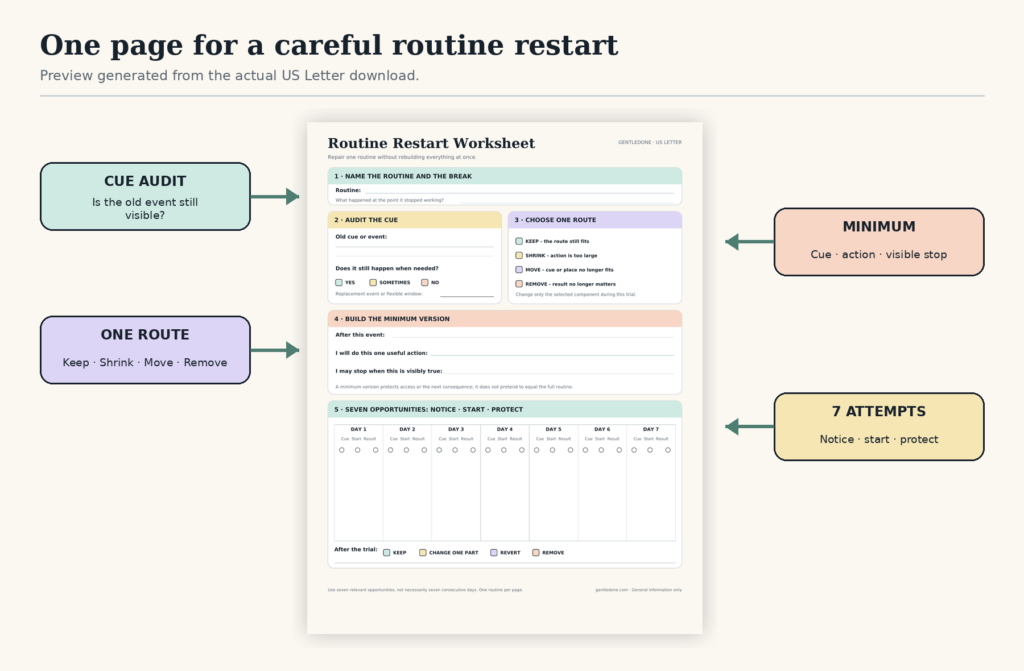Click the DAY 4 column label

(505, 429)
